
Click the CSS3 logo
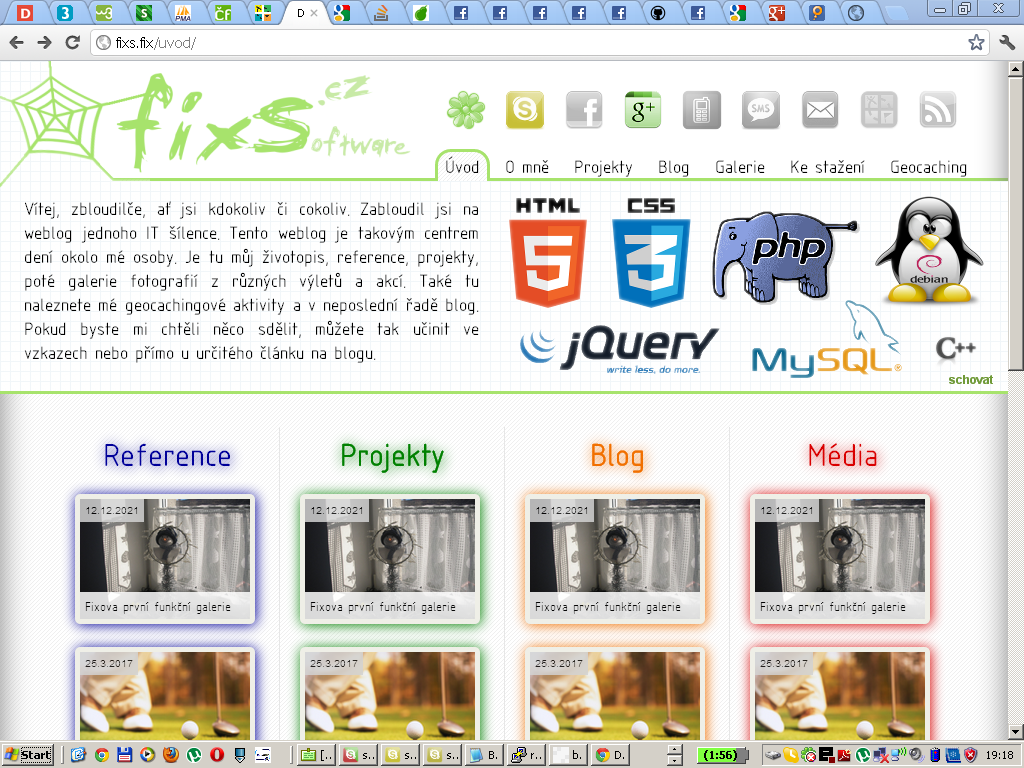coord(650,252)
